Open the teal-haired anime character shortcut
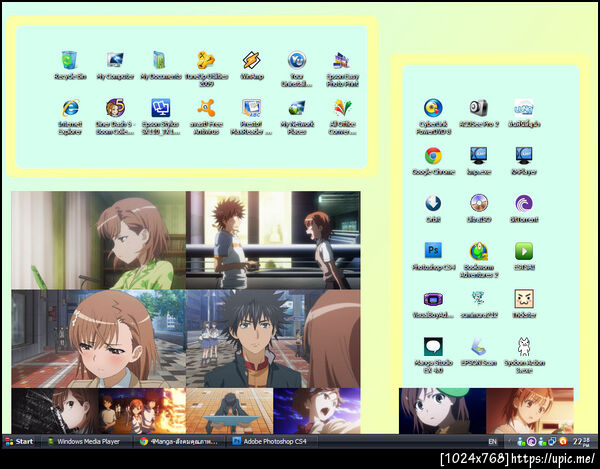Screen dimensions: 600x469 coord(479,299)
